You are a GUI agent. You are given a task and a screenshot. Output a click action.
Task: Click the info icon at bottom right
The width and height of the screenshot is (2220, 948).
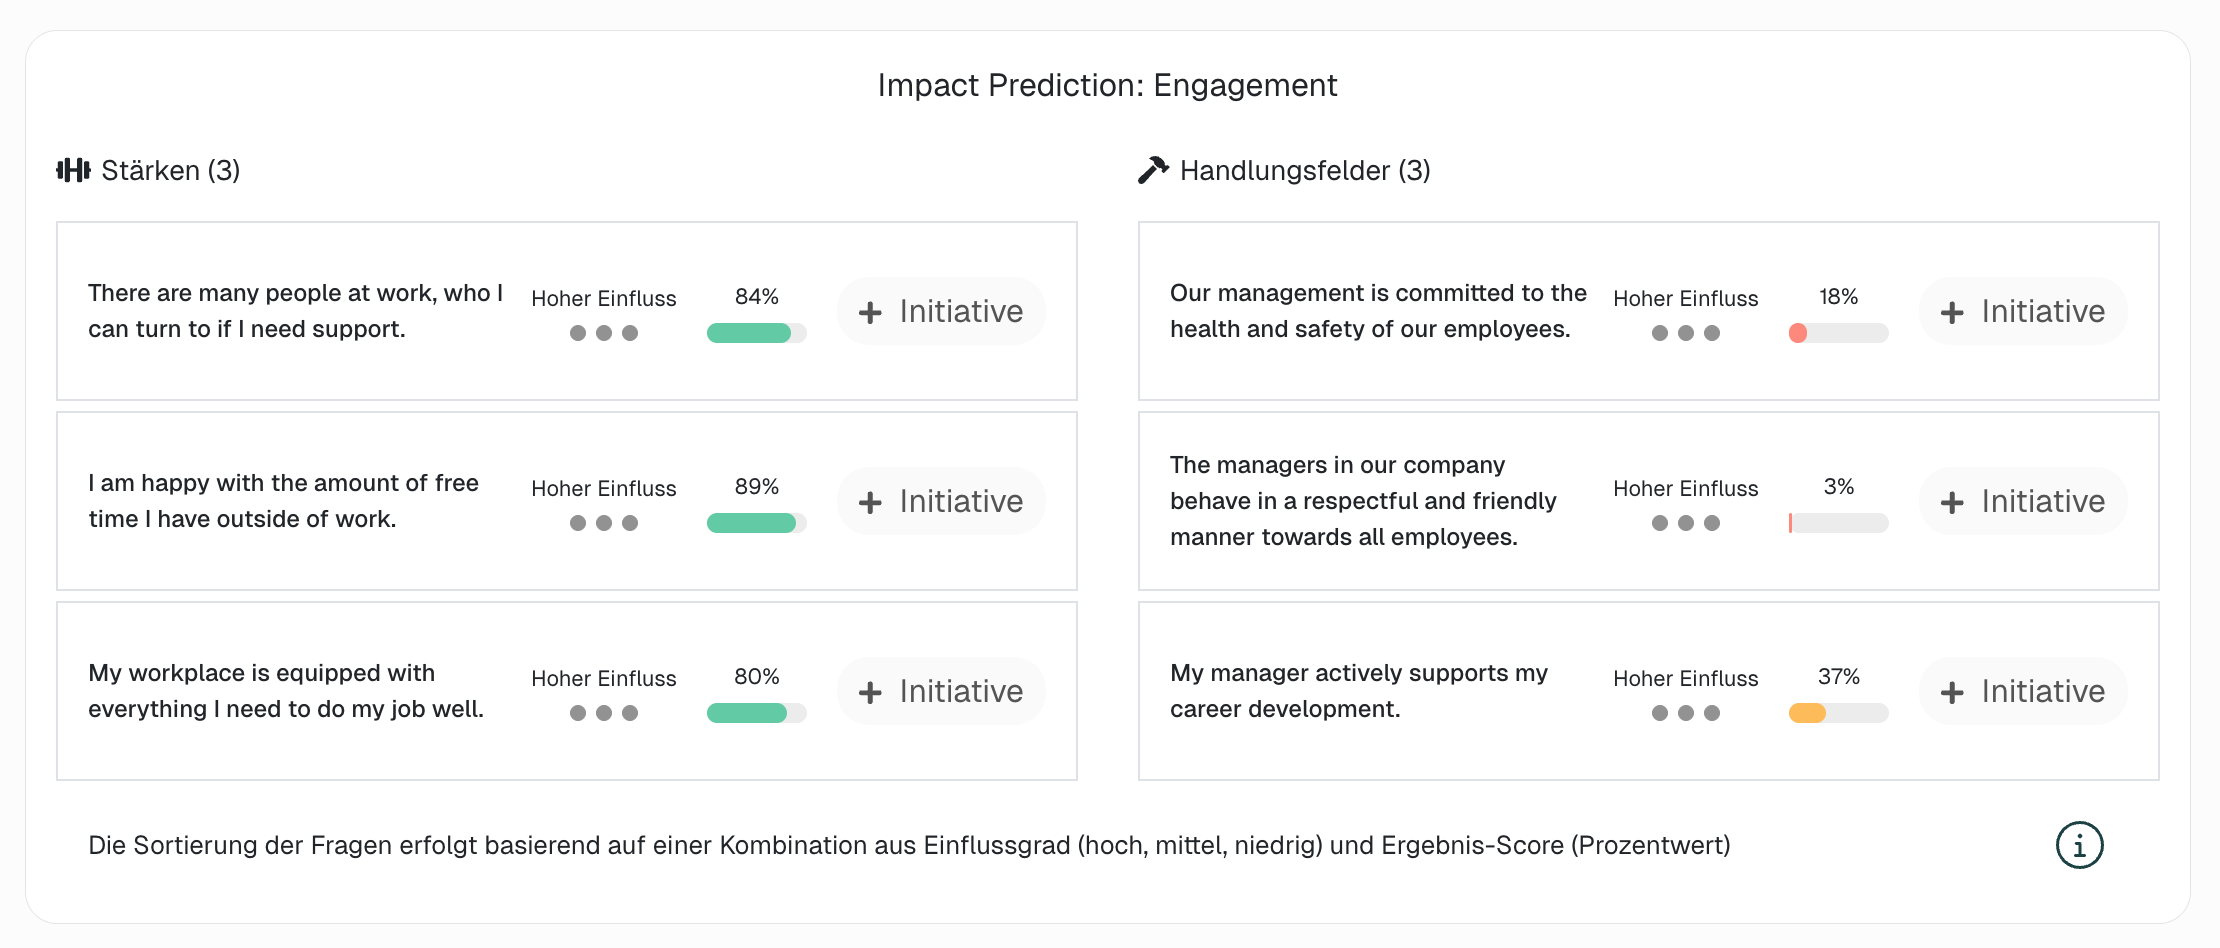[2079, 846]
